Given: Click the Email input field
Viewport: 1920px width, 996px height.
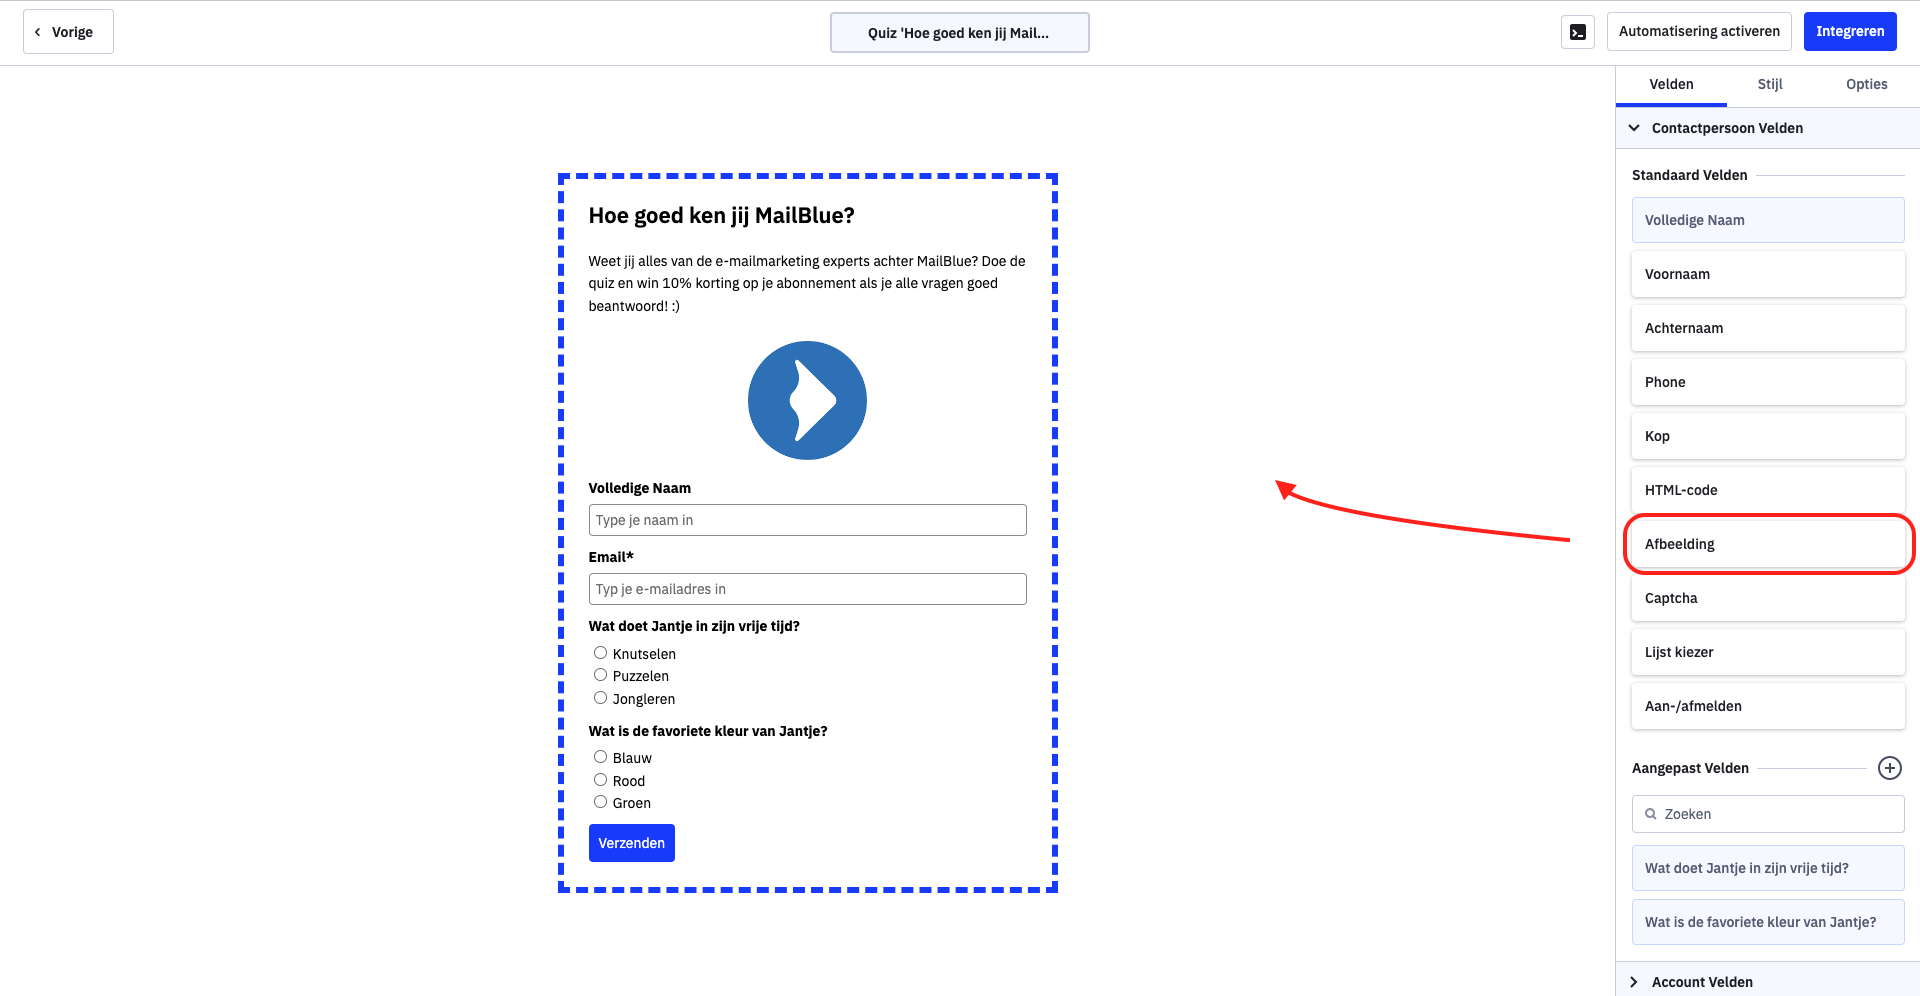Looking at the screenshot, I should pos(807,589).
